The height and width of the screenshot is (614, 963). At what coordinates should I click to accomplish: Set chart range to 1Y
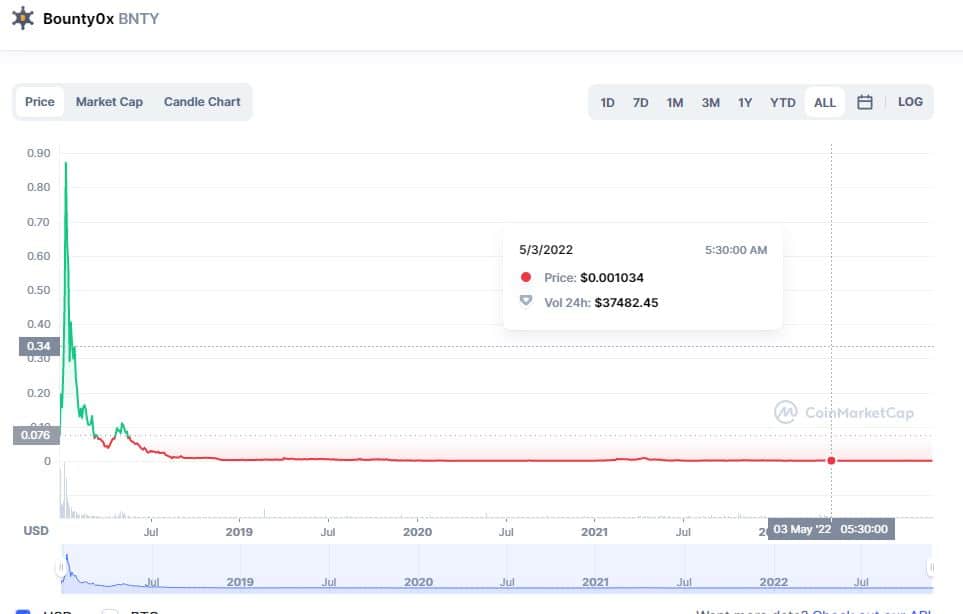[x=745, y=103]
